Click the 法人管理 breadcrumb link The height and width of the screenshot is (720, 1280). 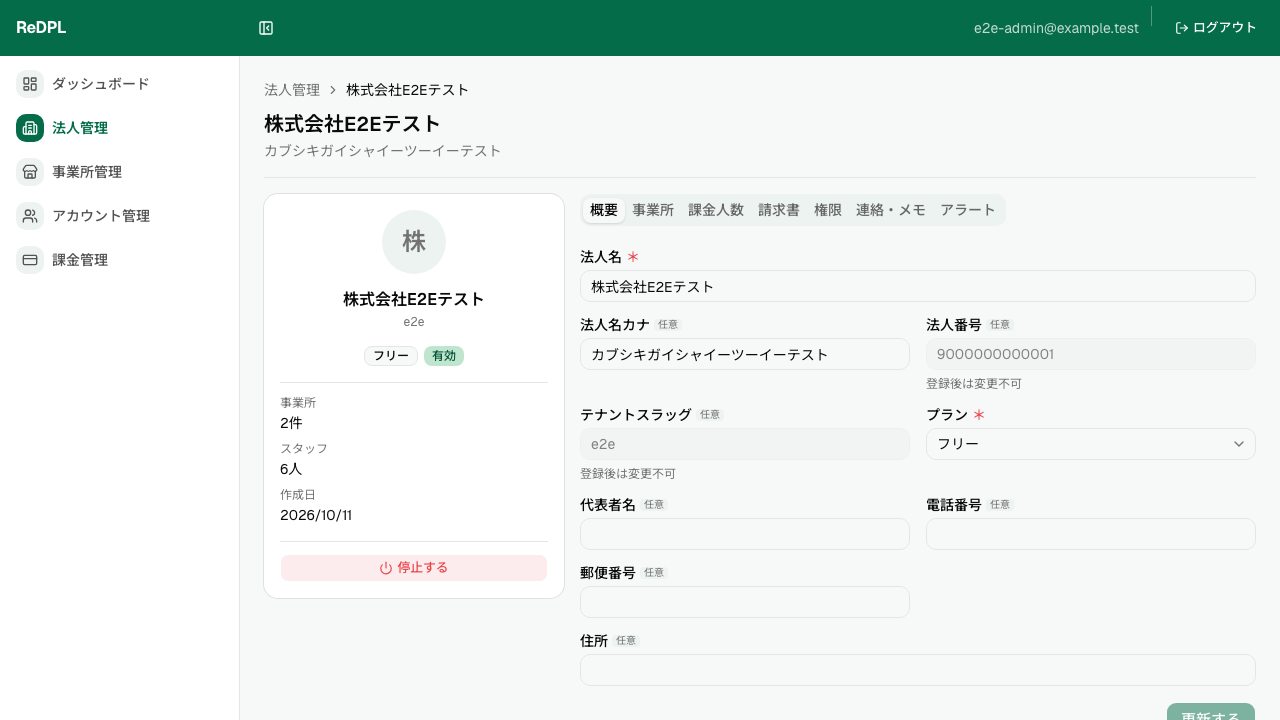pyautogui.click(x=292, y=90)
